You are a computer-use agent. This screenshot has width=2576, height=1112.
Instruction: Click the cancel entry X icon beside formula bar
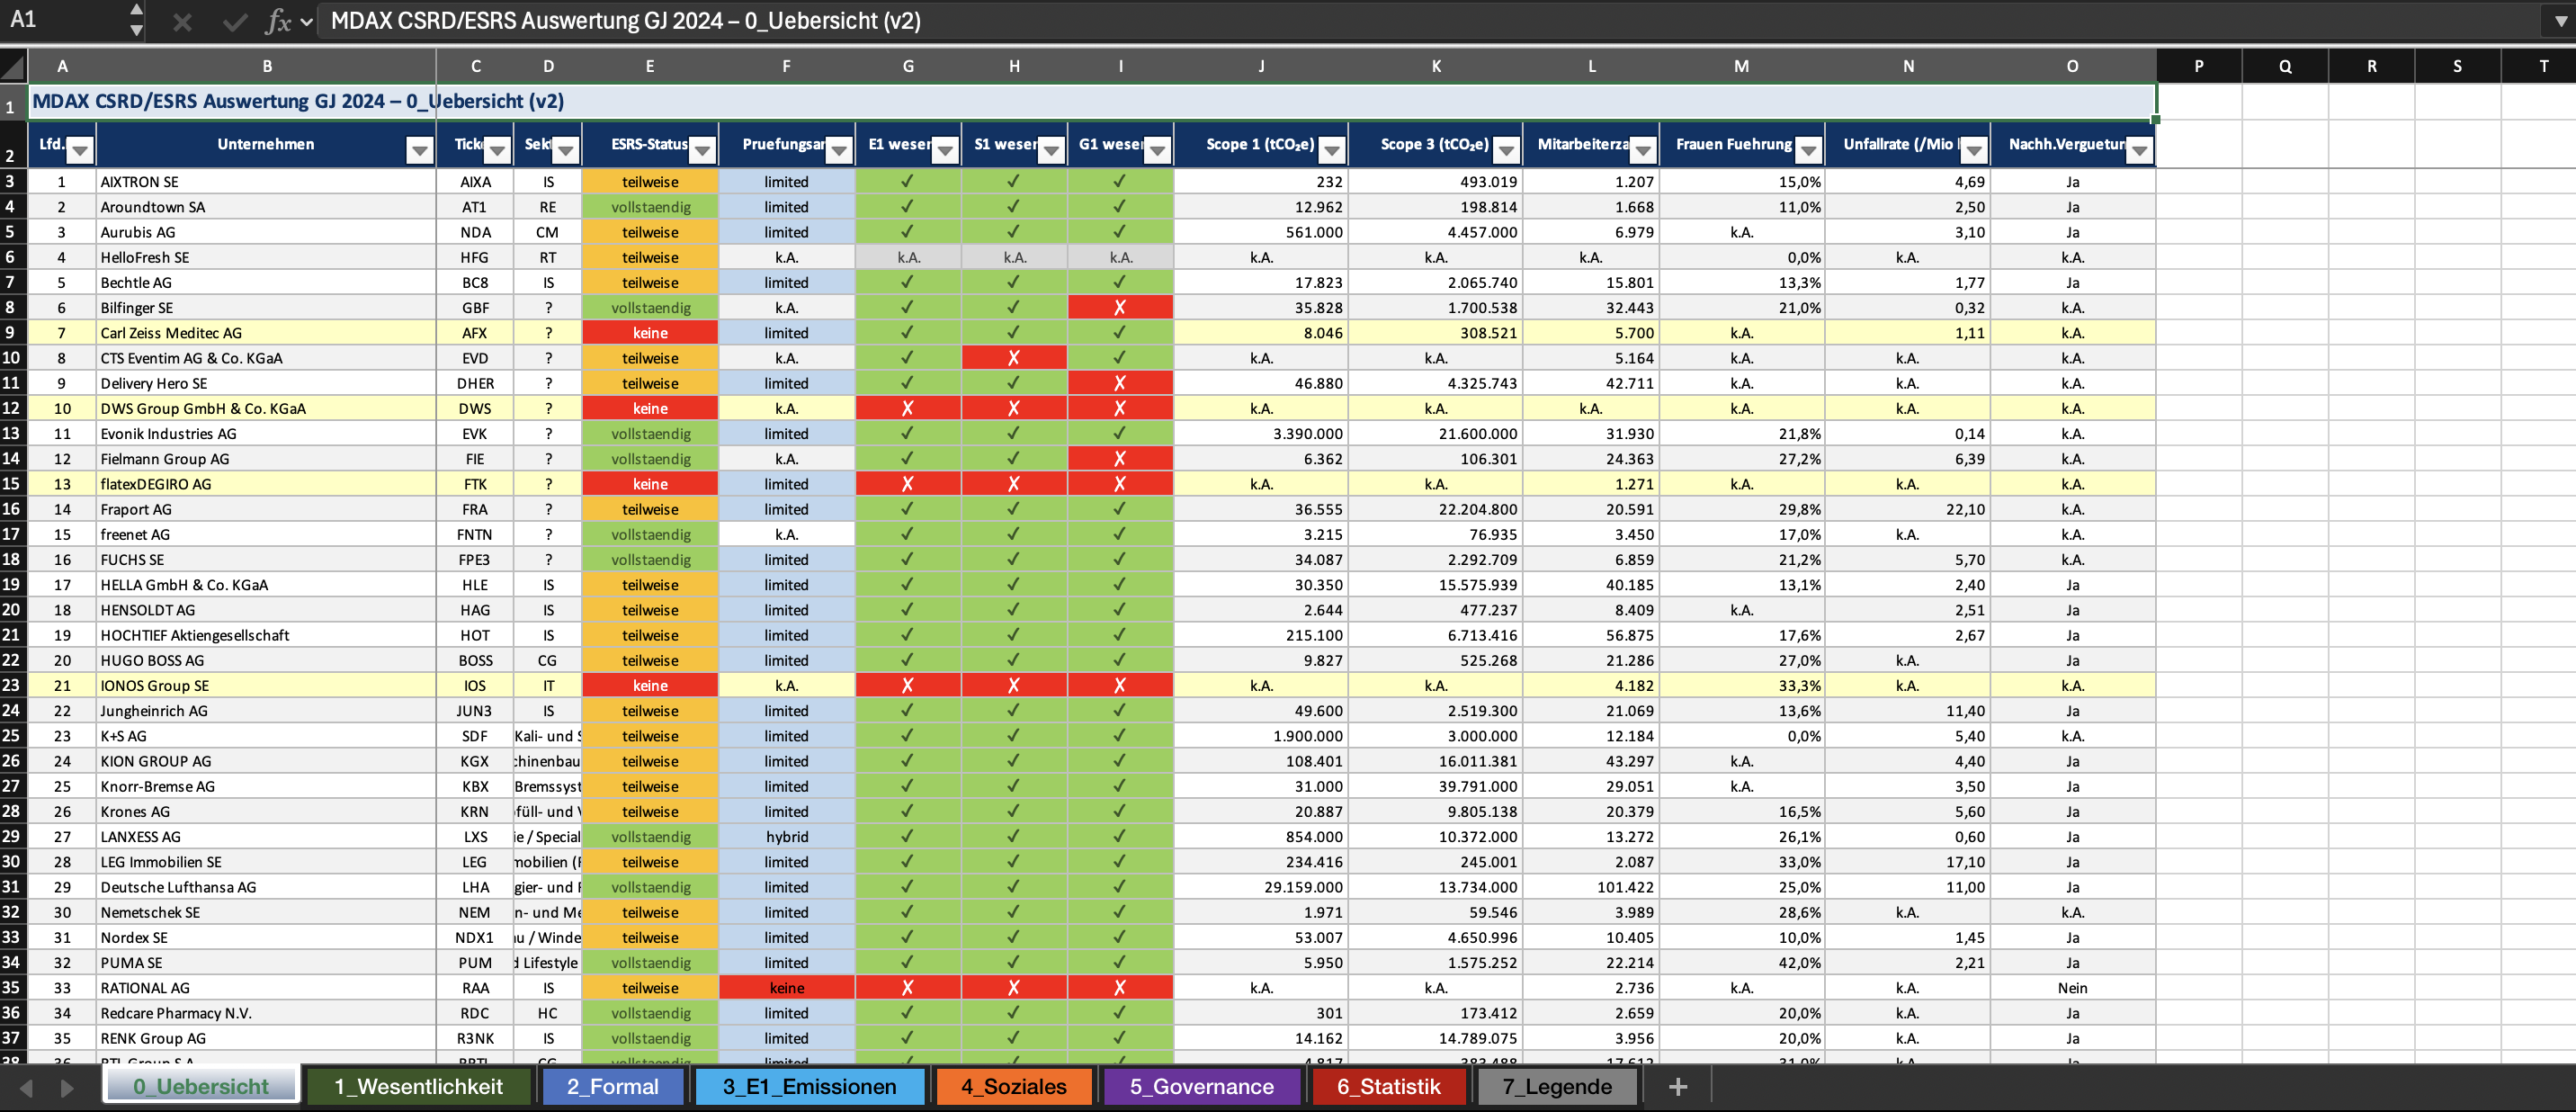point(184,20)
